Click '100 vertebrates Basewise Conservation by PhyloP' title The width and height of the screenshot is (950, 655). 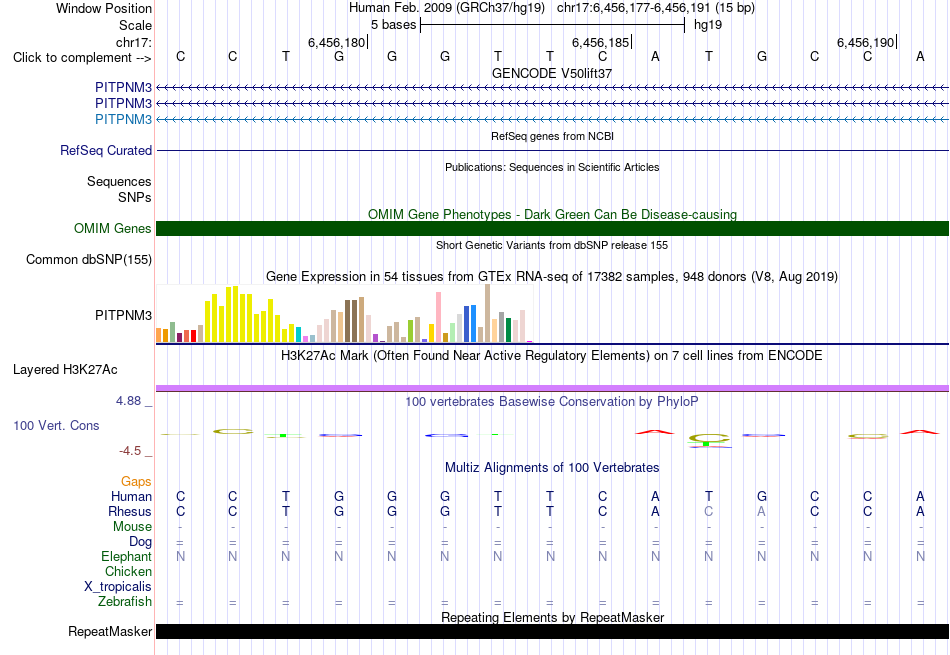(552, 402)
